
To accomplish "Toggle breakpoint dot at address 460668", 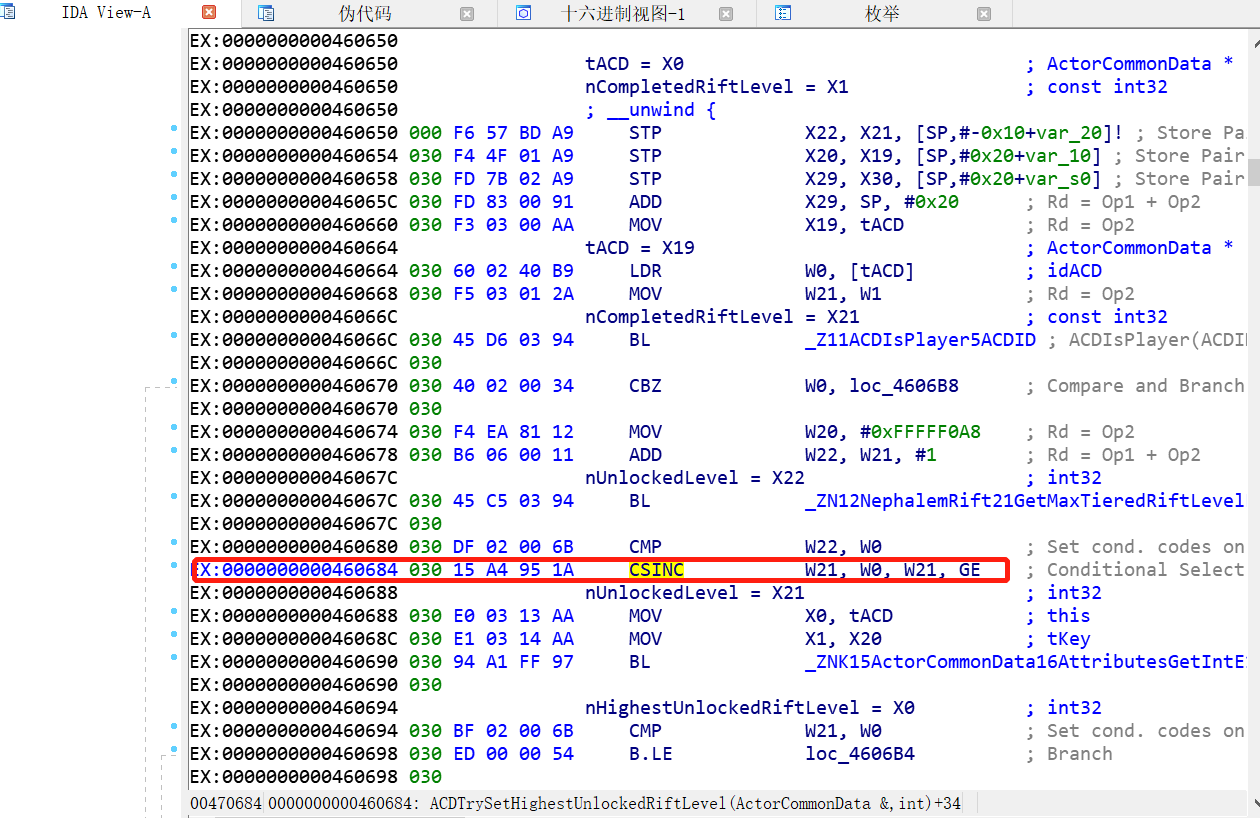I will coord(174,290).
